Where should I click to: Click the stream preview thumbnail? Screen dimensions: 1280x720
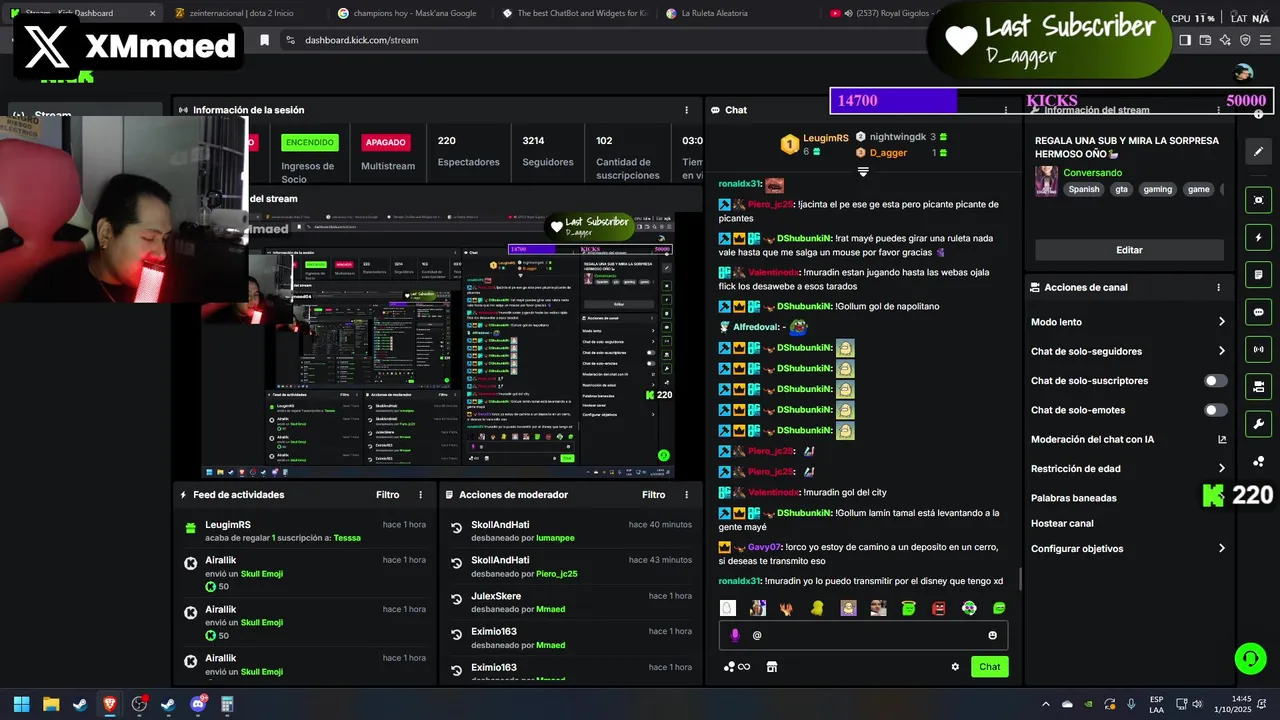click(x=438, y=345)
